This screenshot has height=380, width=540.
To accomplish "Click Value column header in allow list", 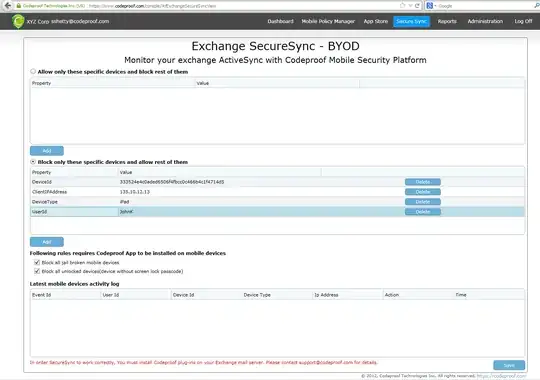I will click(277, 83).
